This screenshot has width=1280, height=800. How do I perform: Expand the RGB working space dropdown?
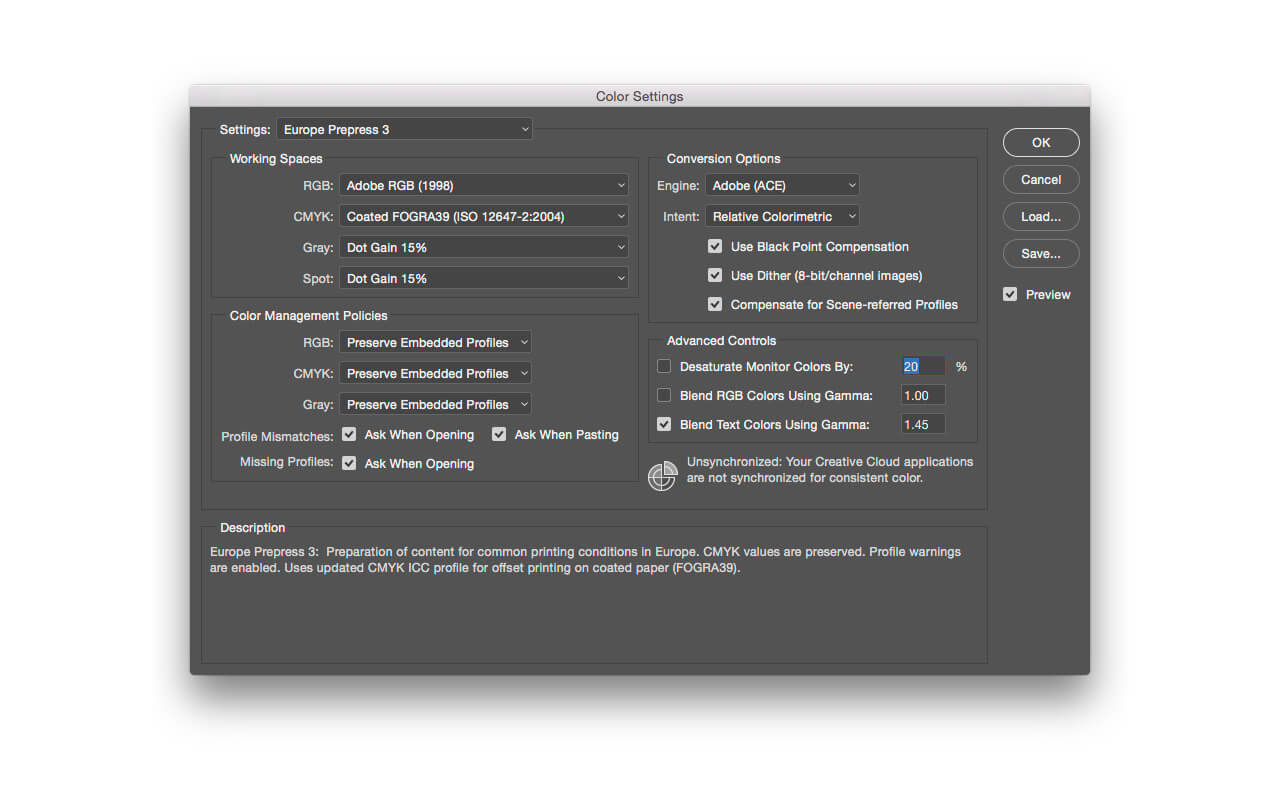[484, 185]
